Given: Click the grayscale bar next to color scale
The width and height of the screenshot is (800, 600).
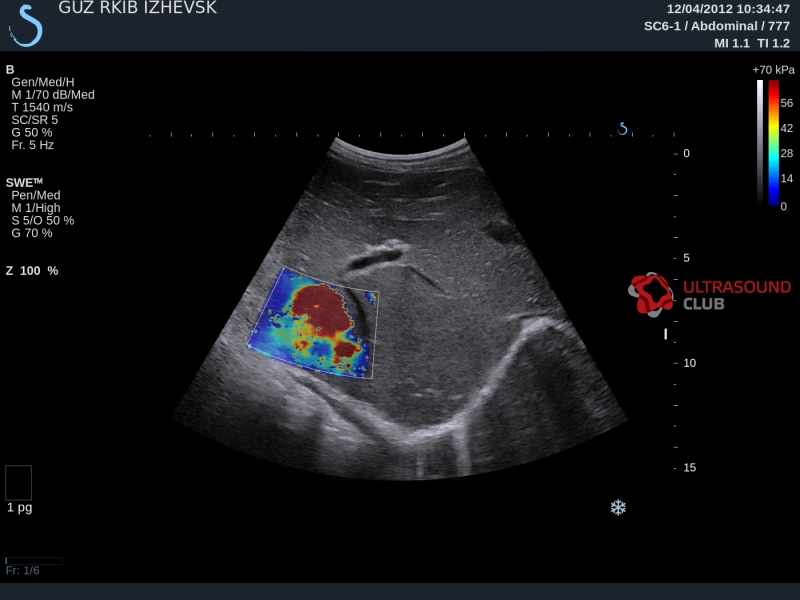Looking at the screenshot, I should point(760,142).
